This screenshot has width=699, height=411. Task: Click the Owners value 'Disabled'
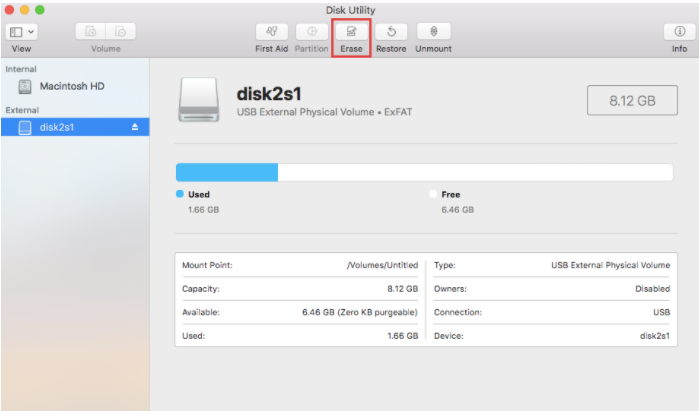[653, 289]
